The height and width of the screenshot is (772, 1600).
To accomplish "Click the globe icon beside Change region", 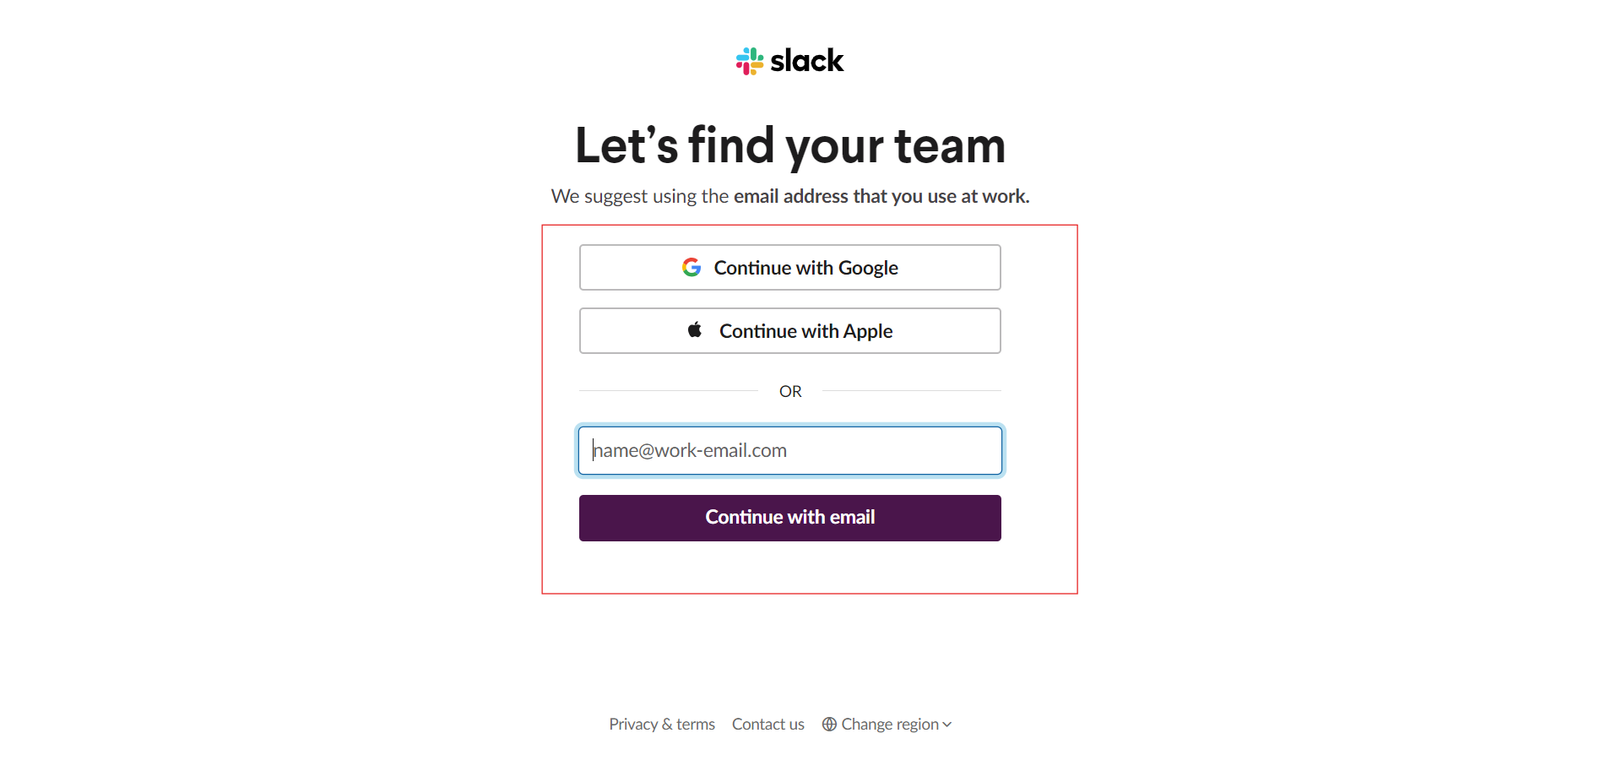I will tap(829, 724).
